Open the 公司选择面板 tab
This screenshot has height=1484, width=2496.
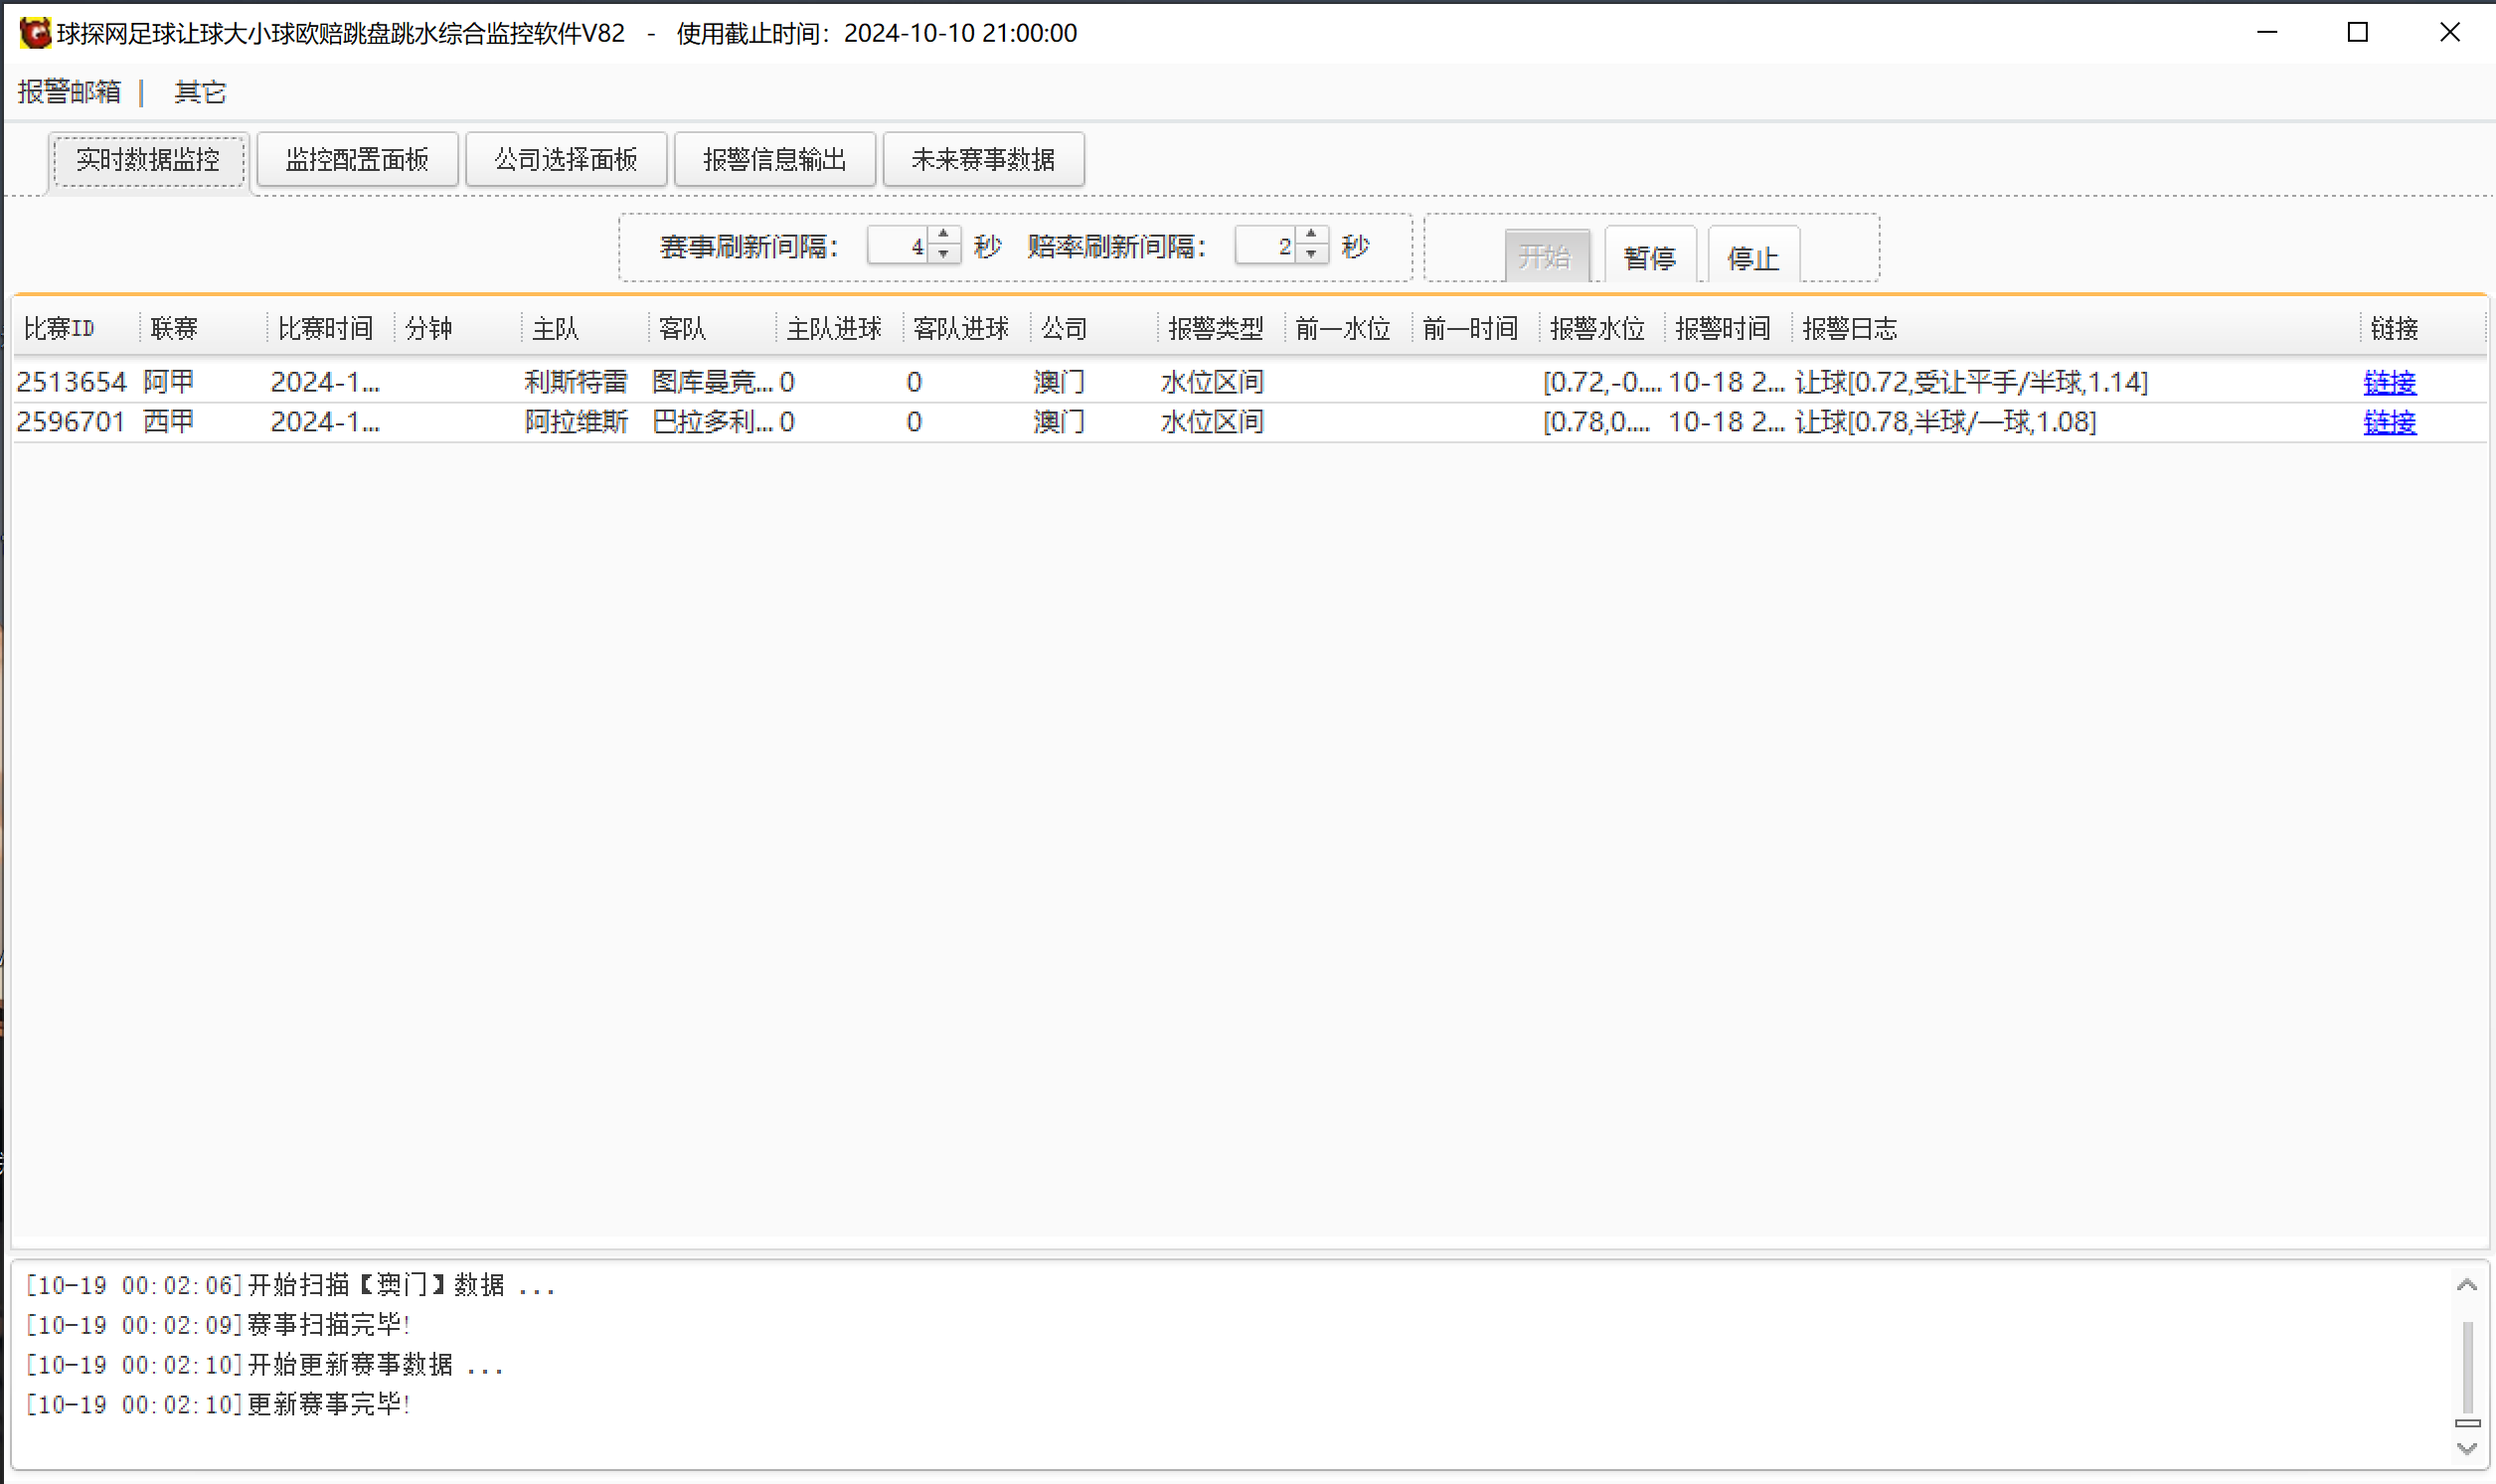[566, 159]
